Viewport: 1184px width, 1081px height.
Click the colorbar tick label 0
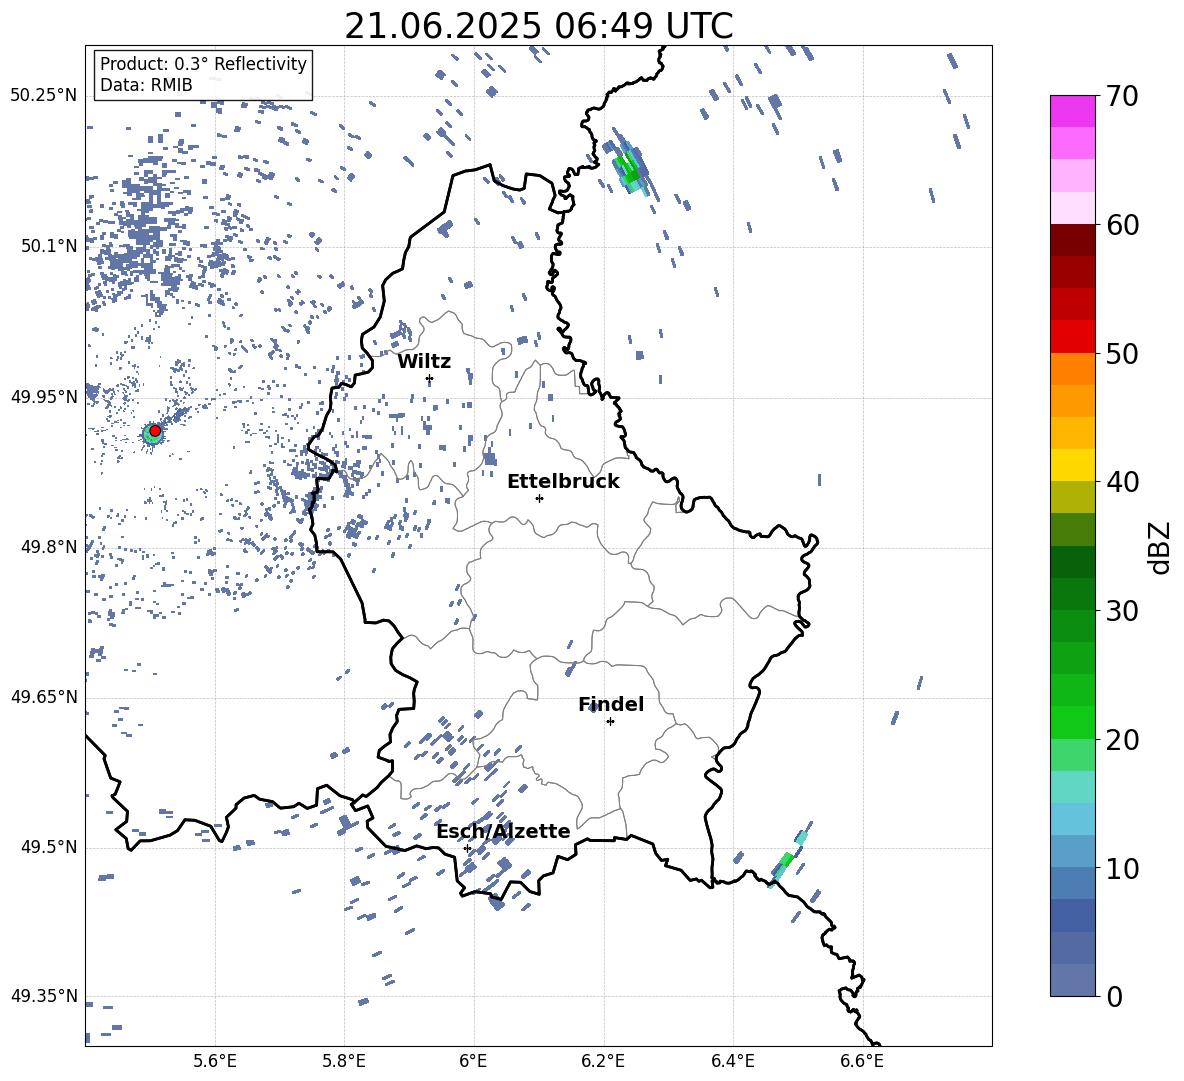click(1113, 996)
